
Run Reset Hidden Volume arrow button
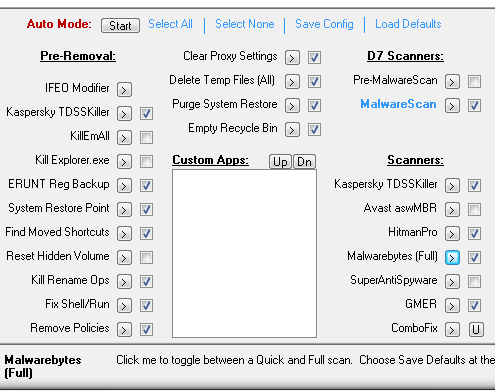124,258
